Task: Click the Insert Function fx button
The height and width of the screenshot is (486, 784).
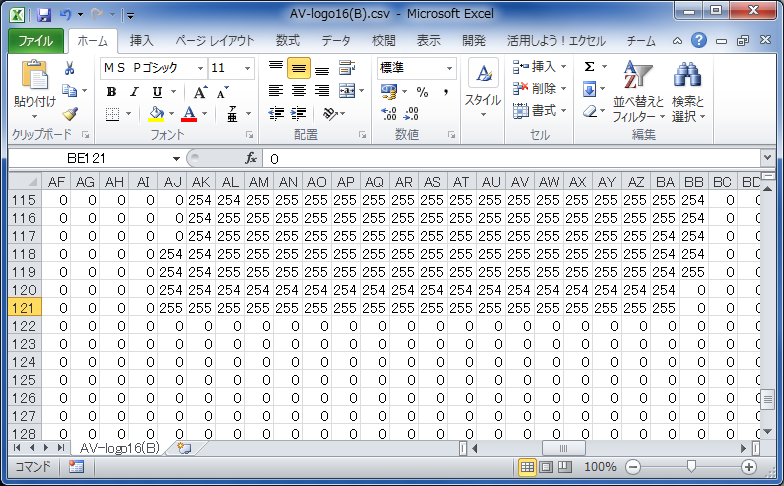Action: coord(251,158)
